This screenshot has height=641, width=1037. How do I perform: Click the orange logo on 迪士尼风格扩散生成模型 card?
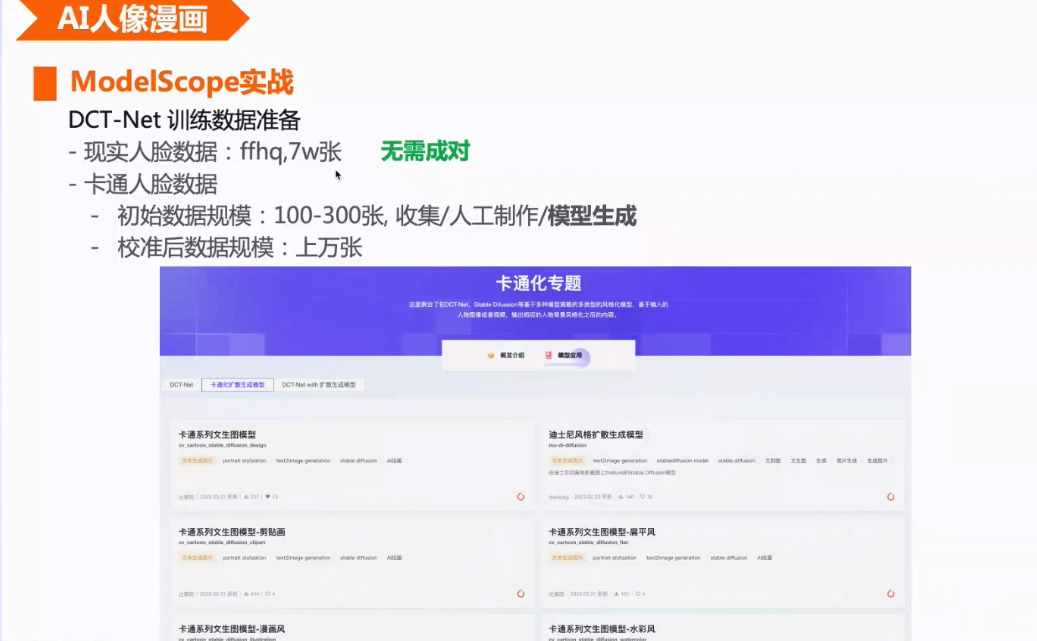tap(891, 498)
